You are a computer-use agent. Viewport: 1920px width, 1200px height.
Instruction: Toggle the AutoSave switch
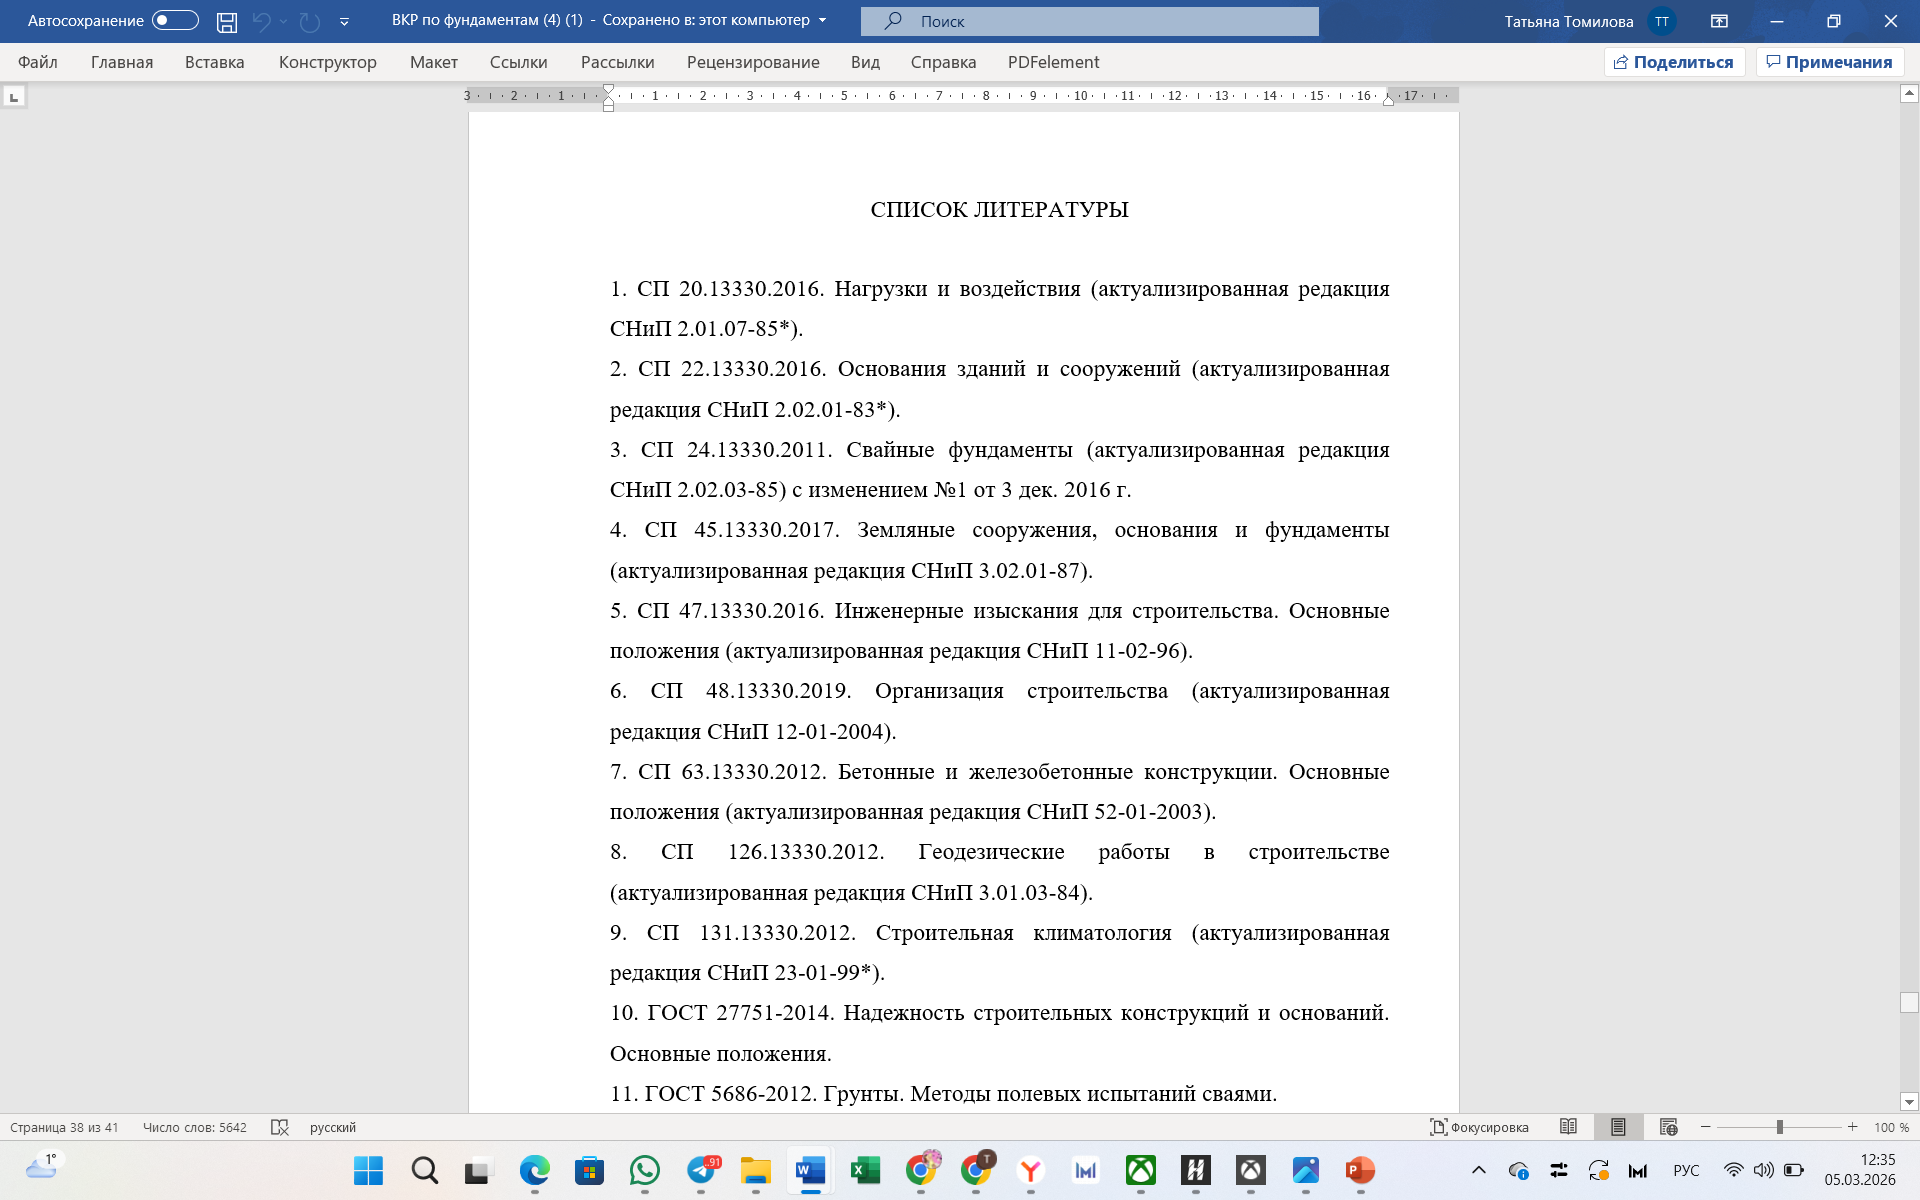(x=175, y=21)
